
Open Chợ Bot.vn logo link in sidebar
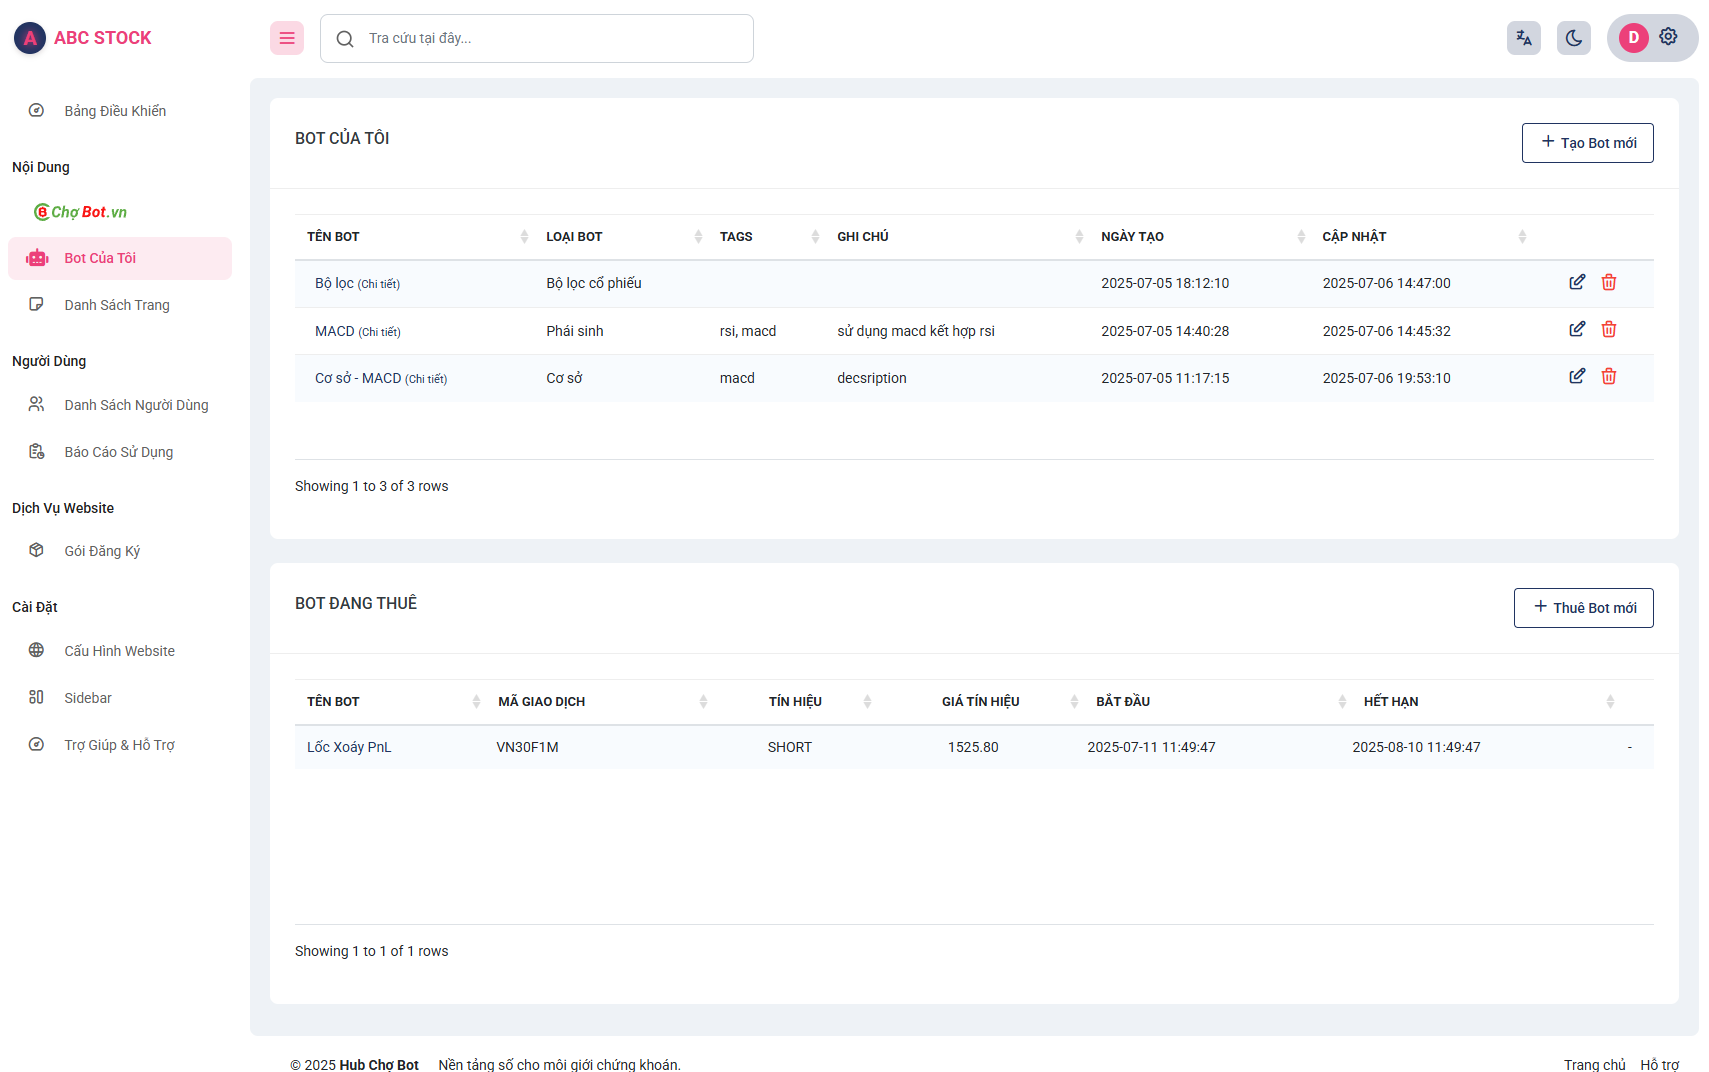(81, 212)
